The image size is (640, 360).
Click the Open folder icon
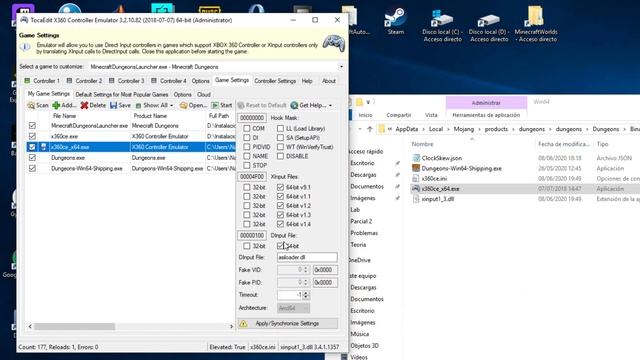(184, 105)
